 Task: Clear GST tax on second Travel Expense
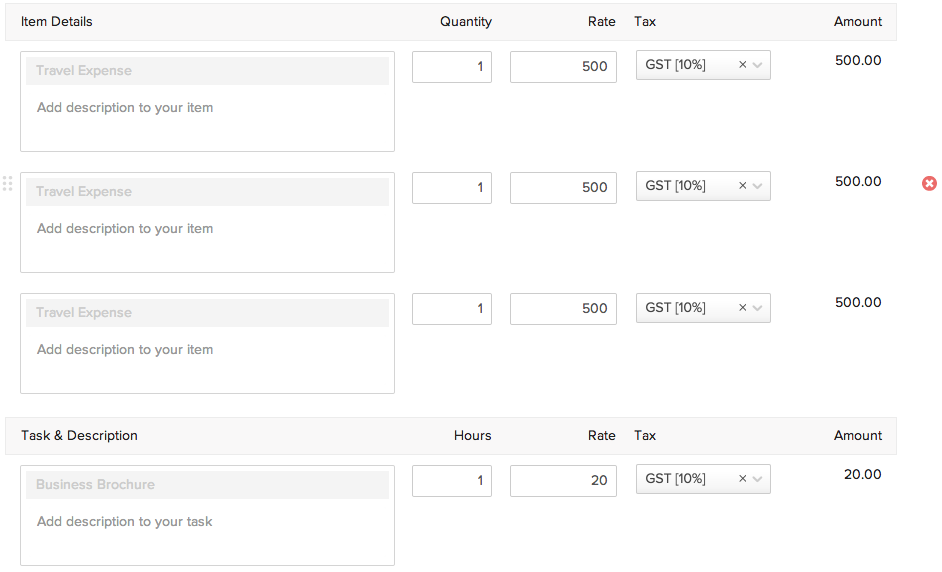742,186
